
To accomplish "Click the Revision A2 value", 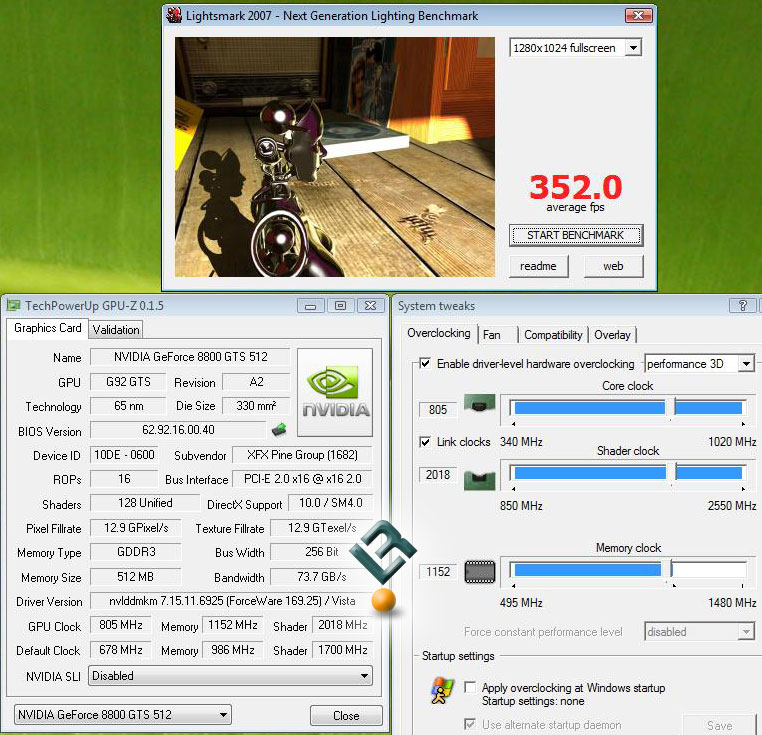I will point(256,382).
